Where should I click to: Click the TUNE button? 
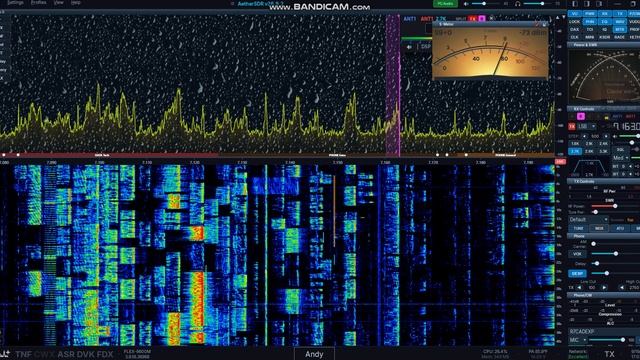point(578,229)
